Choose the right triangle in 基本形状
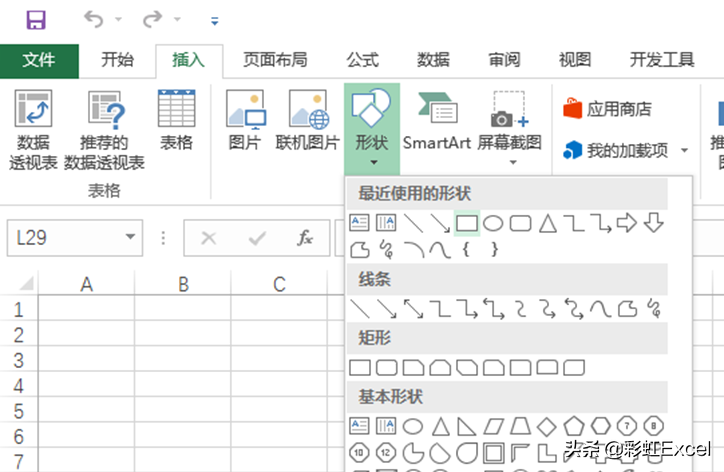The width and height of the screenshot is (724, 472). [466, 426]
